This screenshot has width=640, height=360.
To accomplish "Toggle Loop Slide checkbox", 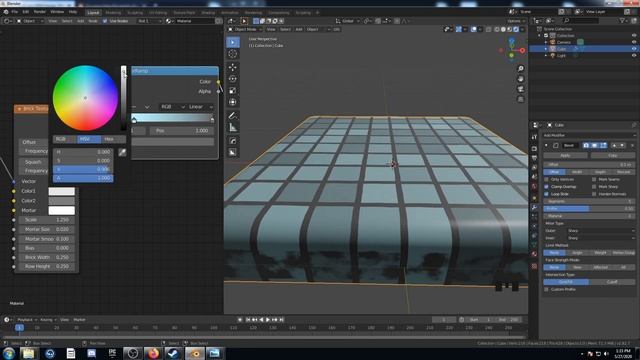I will tap(547, 194).
